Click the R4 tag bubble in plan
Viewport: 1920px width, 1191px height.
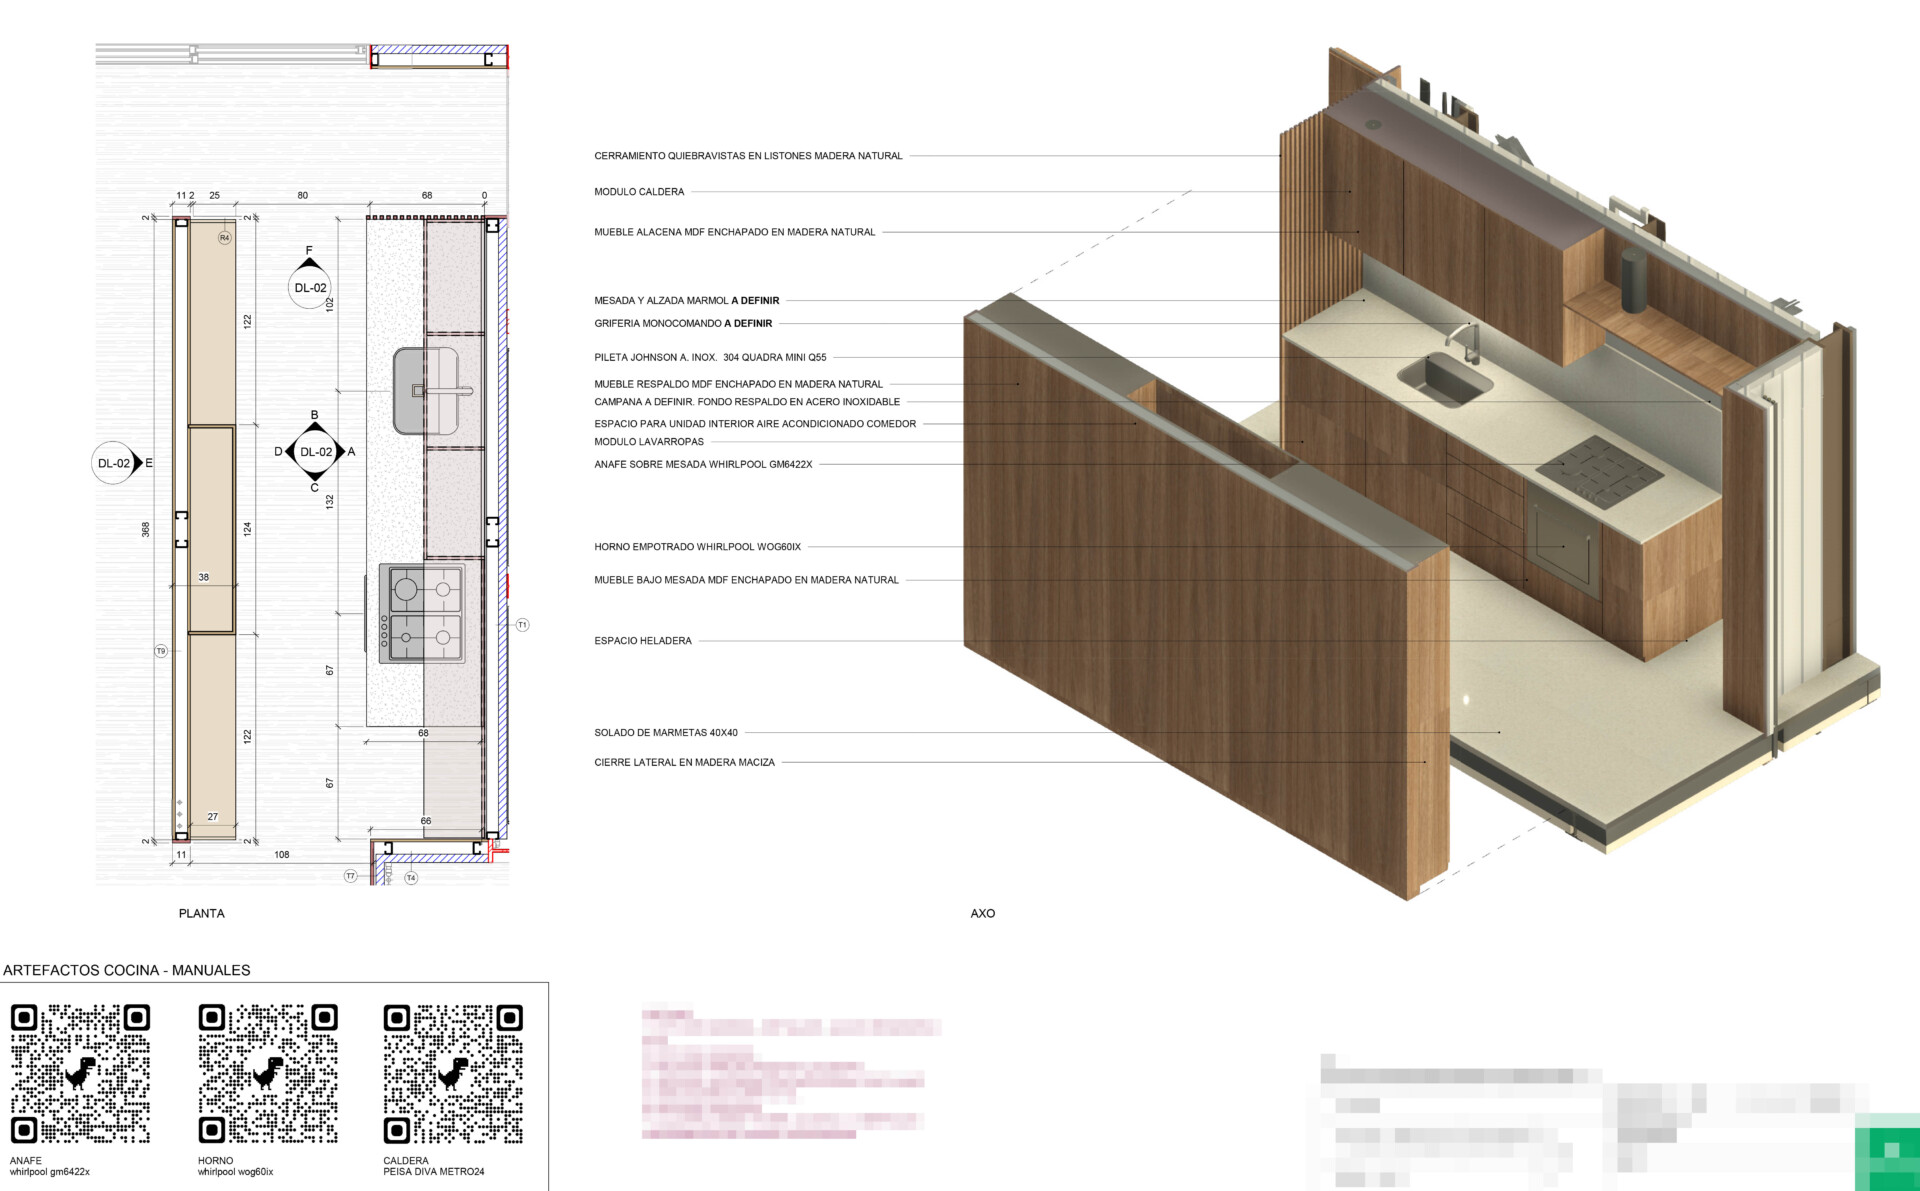224,238
